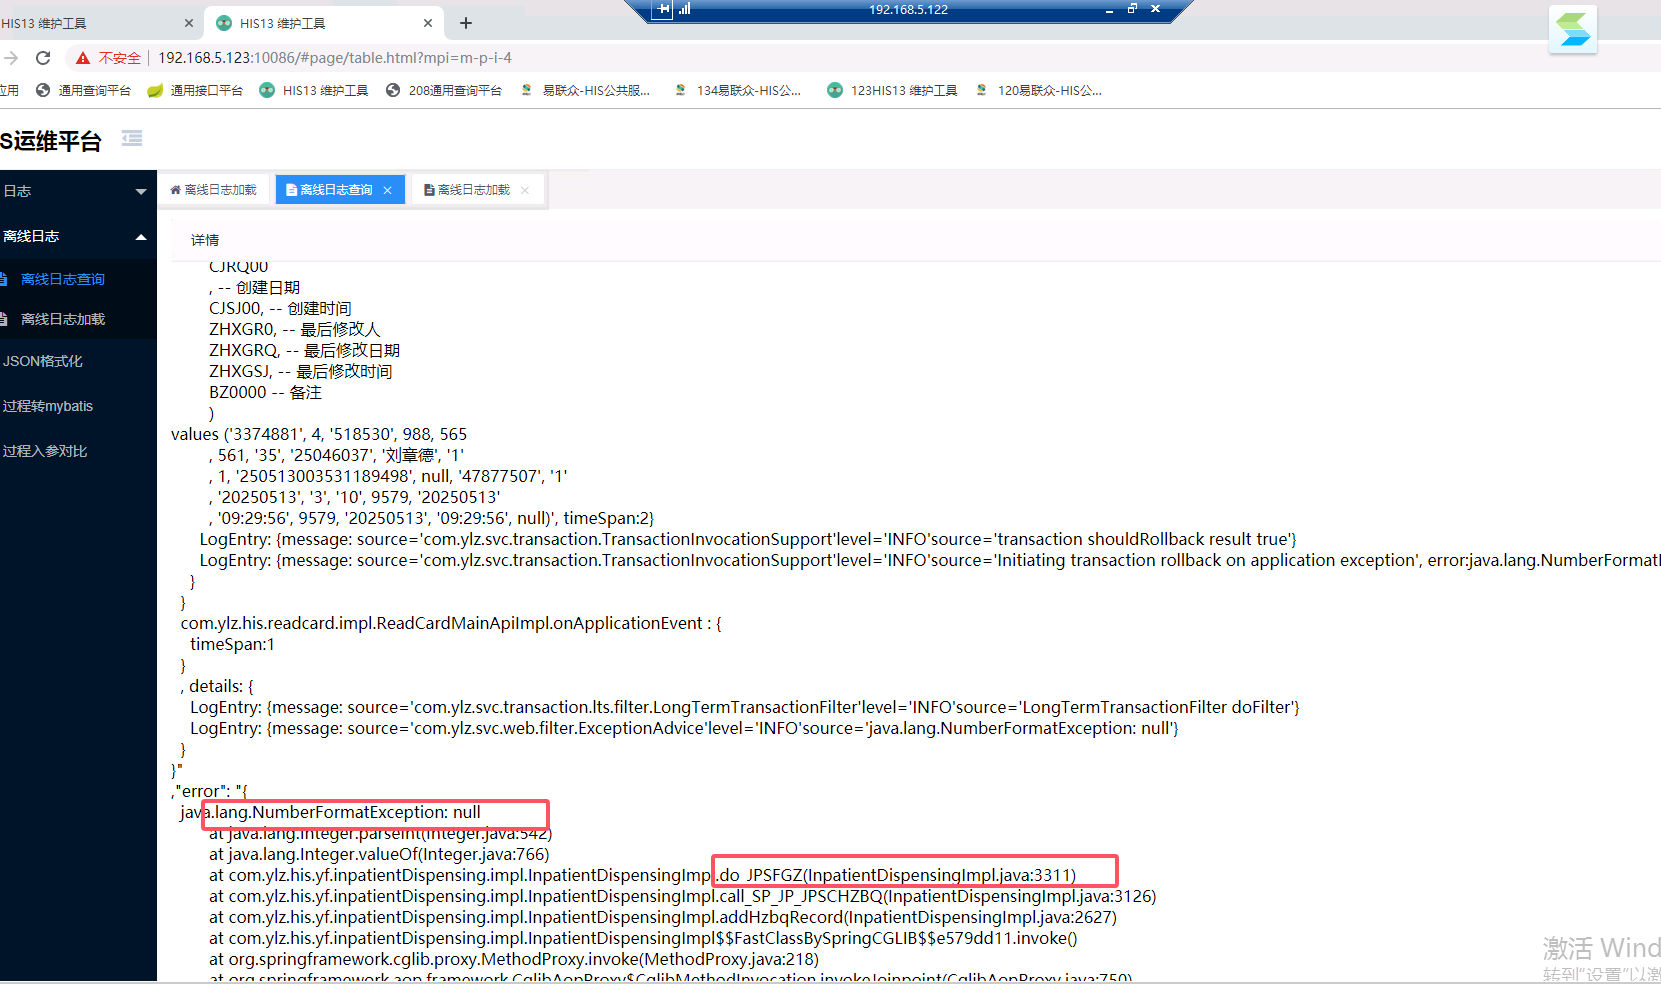Click the call_SP_JP_JPSCHZBQ stack trace line

[682, 896]
